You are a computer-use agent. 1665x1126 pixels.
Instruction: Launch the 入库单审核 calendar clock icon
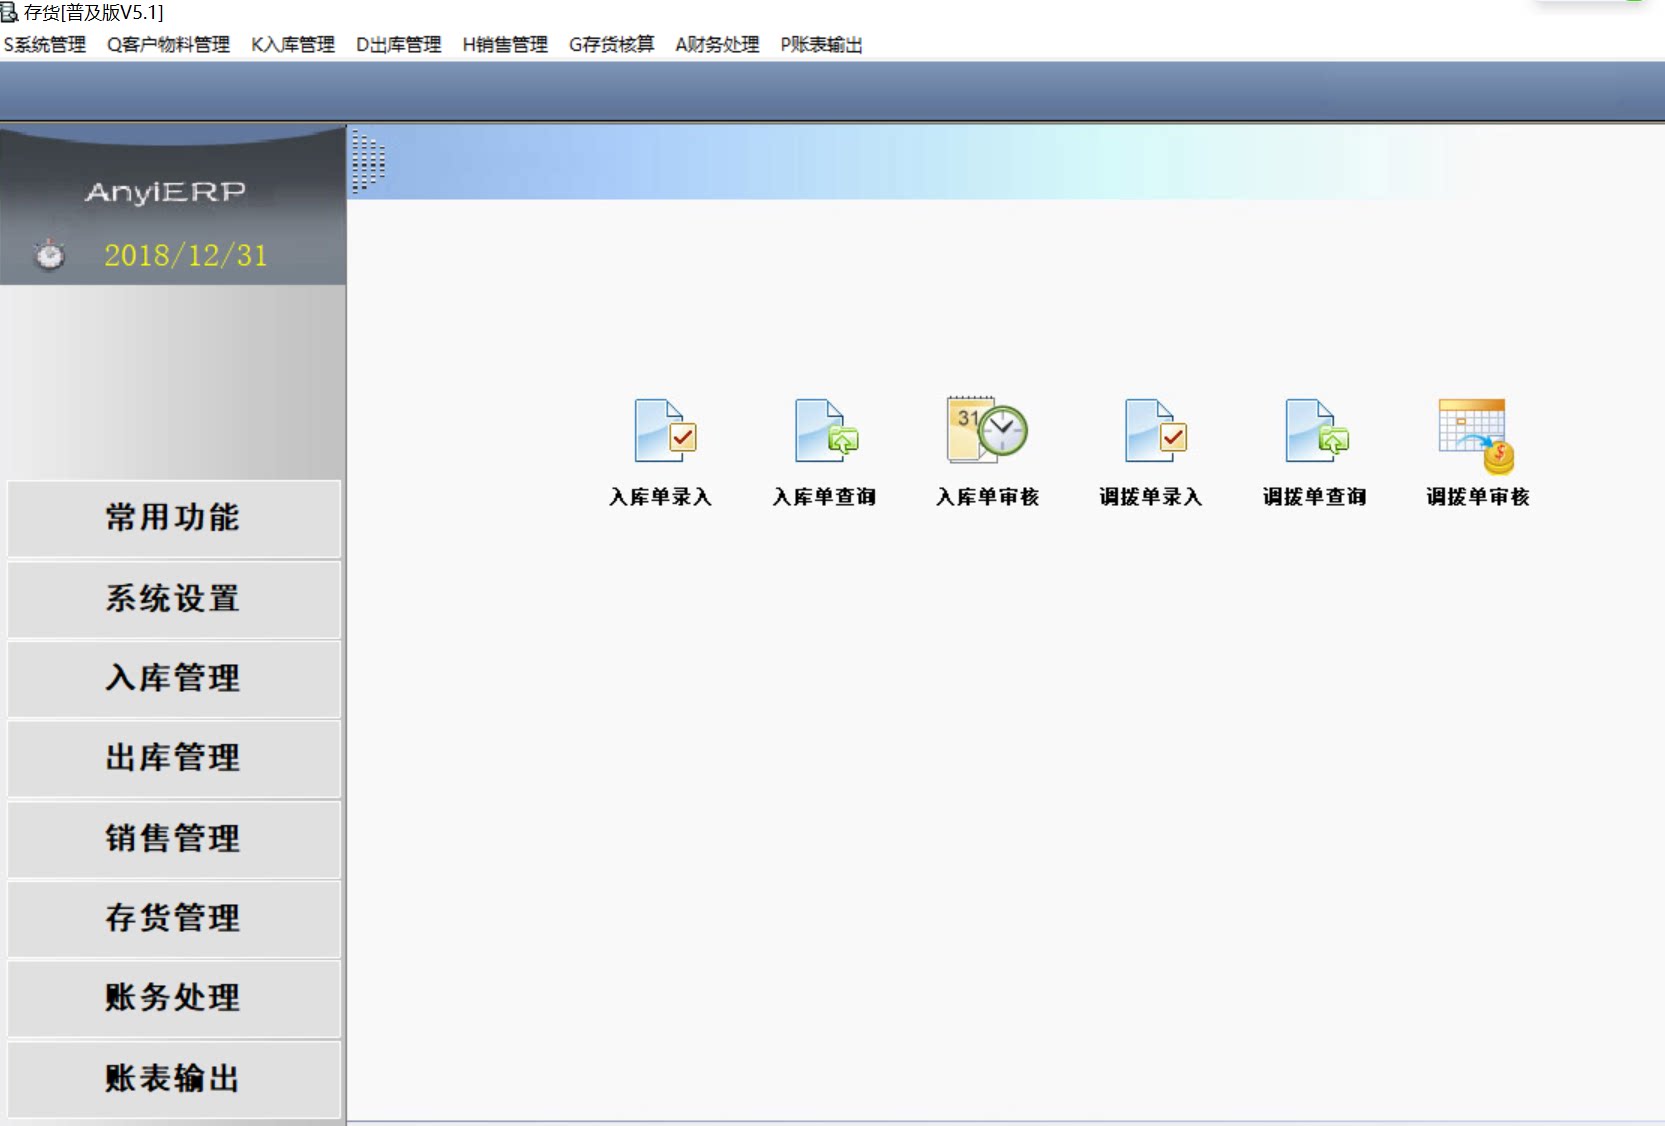[987, 430]
